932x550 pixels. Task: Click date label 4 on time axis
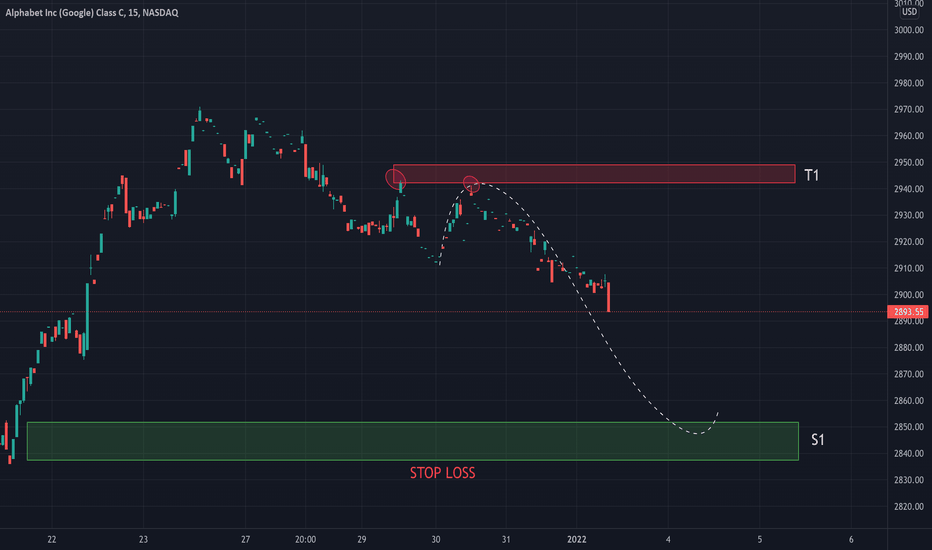(x=668, y=539)
